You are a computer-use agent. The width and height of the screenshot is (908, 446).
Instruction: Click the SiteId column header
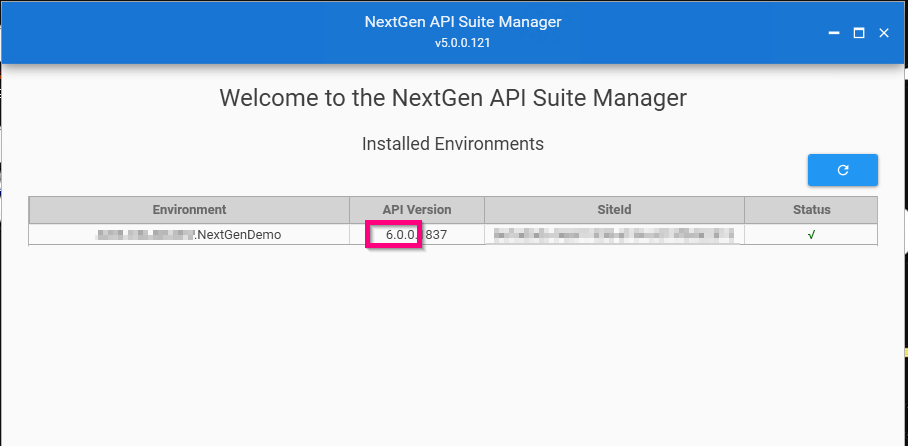(x=614, y=210)
